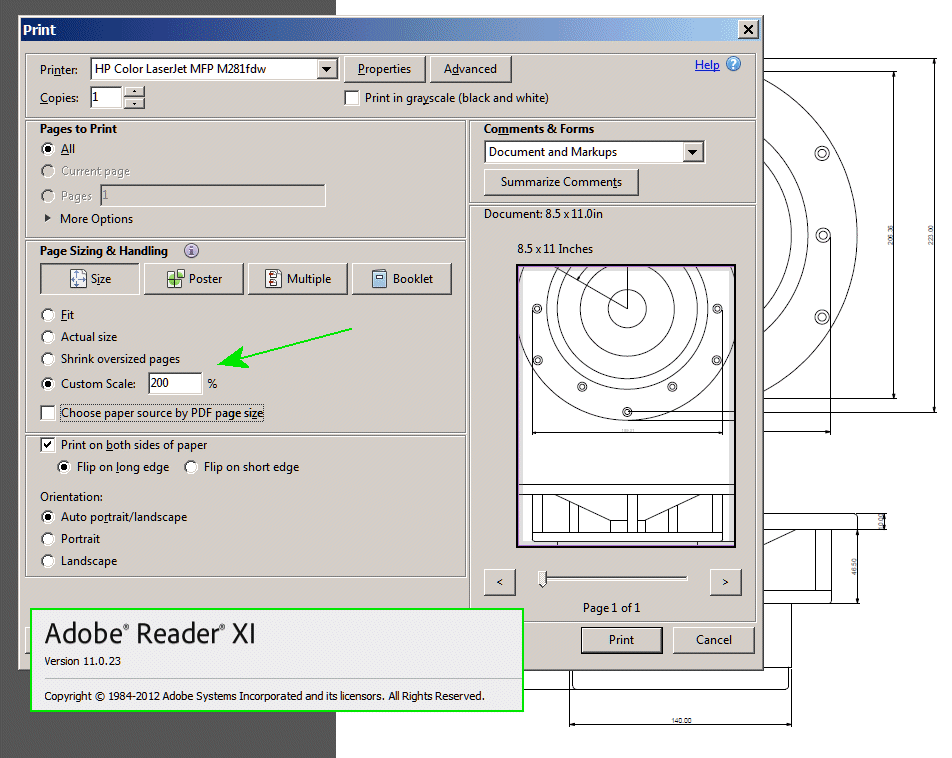Expand the More Options section
Screen dimensions: 952x758
coord(89,219)
